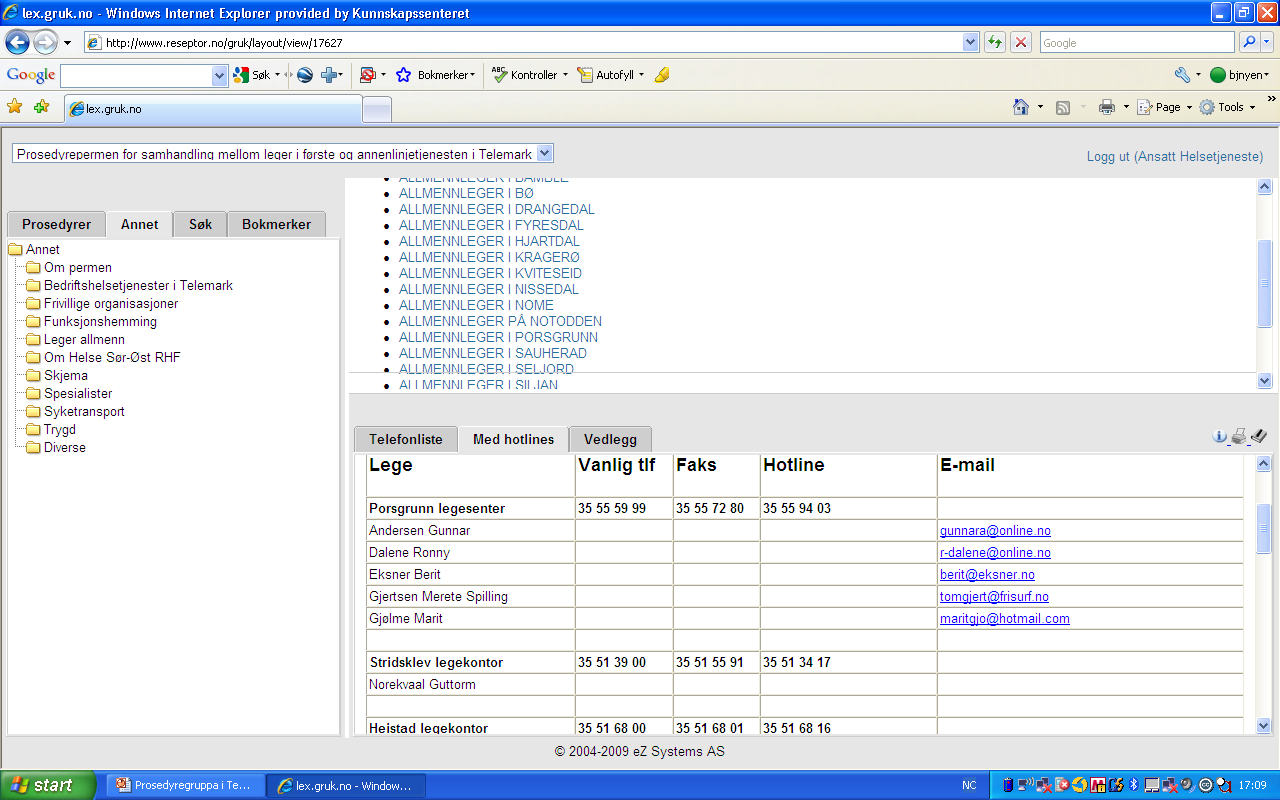Screen dimensions: 1280x800
Task: Go back with the browser Back arrow
Action: pos(17,42)
